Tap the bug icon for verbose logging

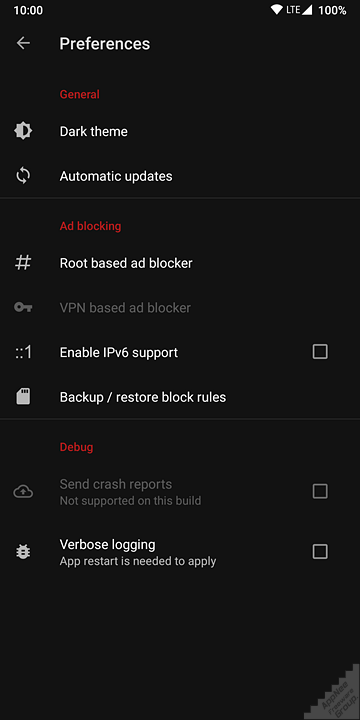[23, 551]
